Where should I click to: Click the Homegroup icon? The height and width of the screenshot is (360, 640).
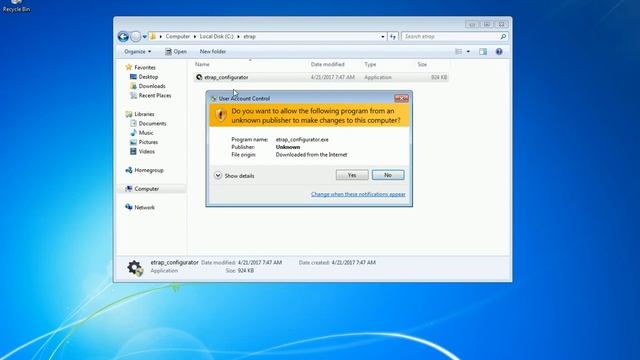(x=129, y=170)
